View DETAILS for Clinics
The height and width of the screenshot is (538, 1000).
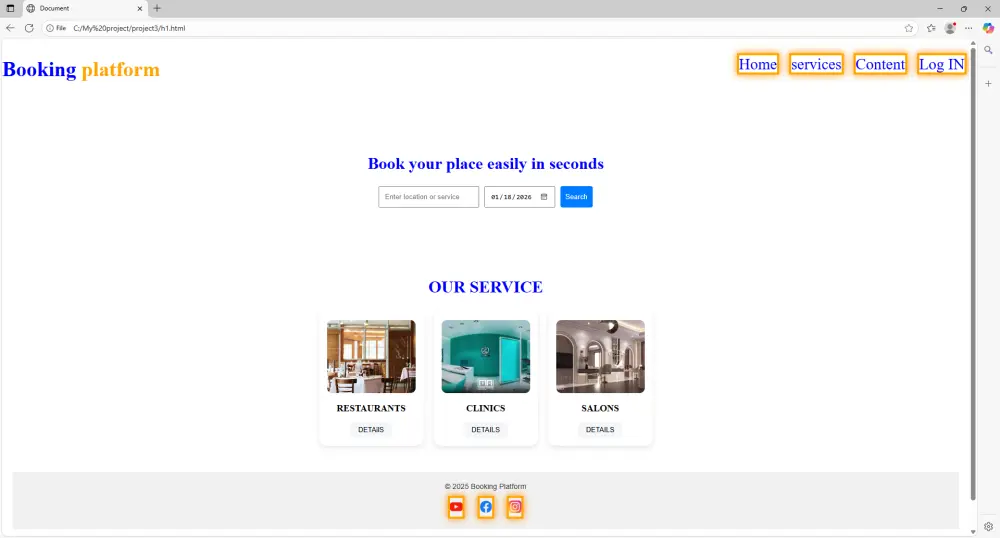(x=485, y=430)
